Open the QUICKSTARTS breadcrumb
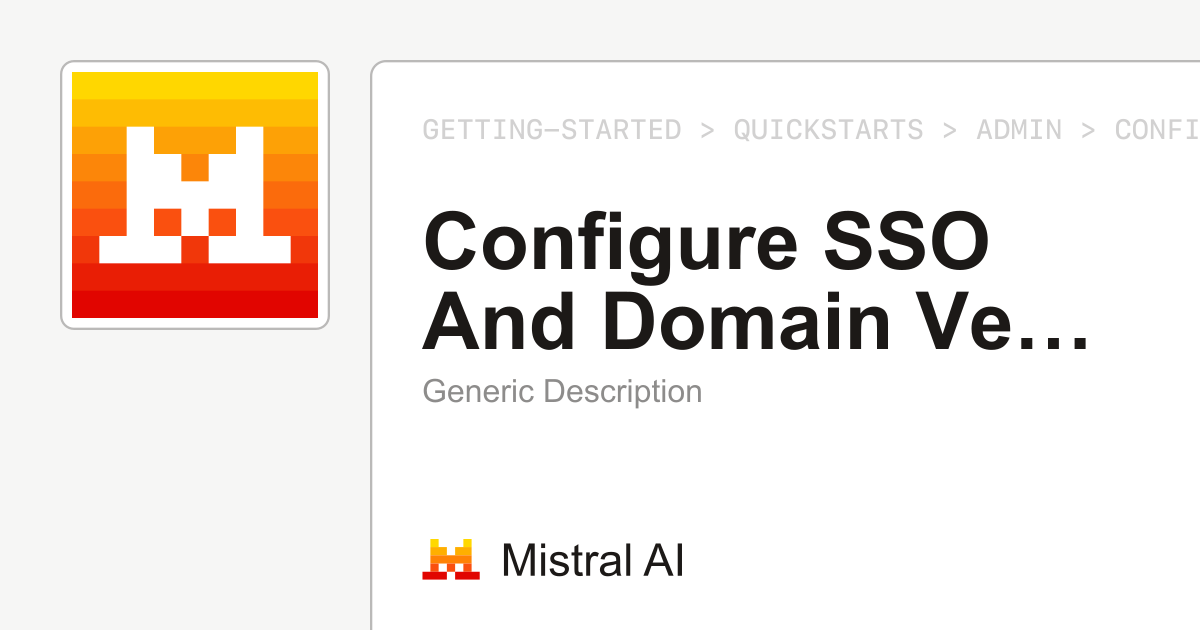 pyautogui.click(x=828, y=130)
